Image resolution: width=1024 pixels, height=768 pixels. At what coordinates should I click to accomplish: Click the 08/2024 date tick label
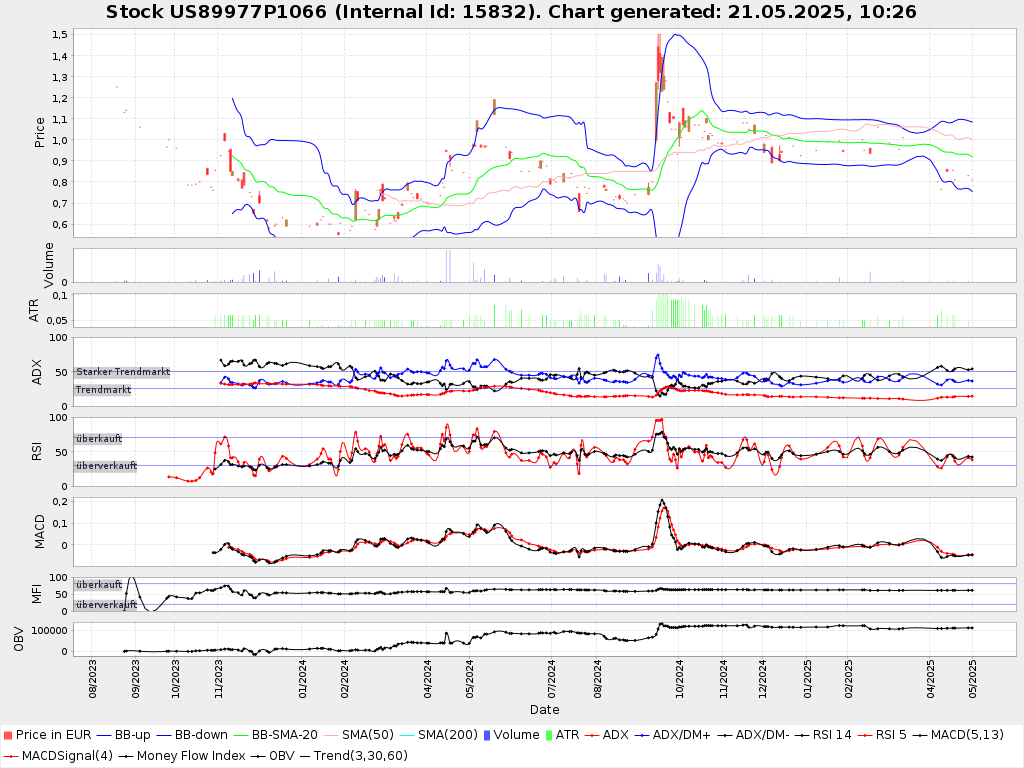tap(597, 679)
